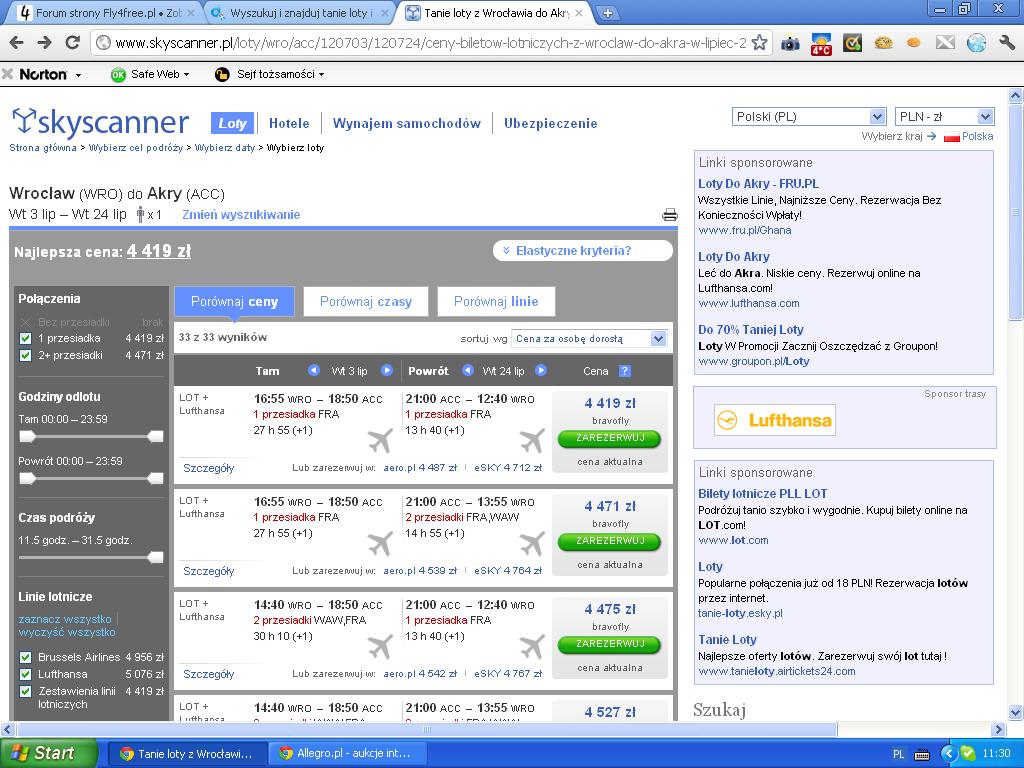The image size is (1024, 768).
Task: Open a new browser tab
Action: tap(607, 13)
